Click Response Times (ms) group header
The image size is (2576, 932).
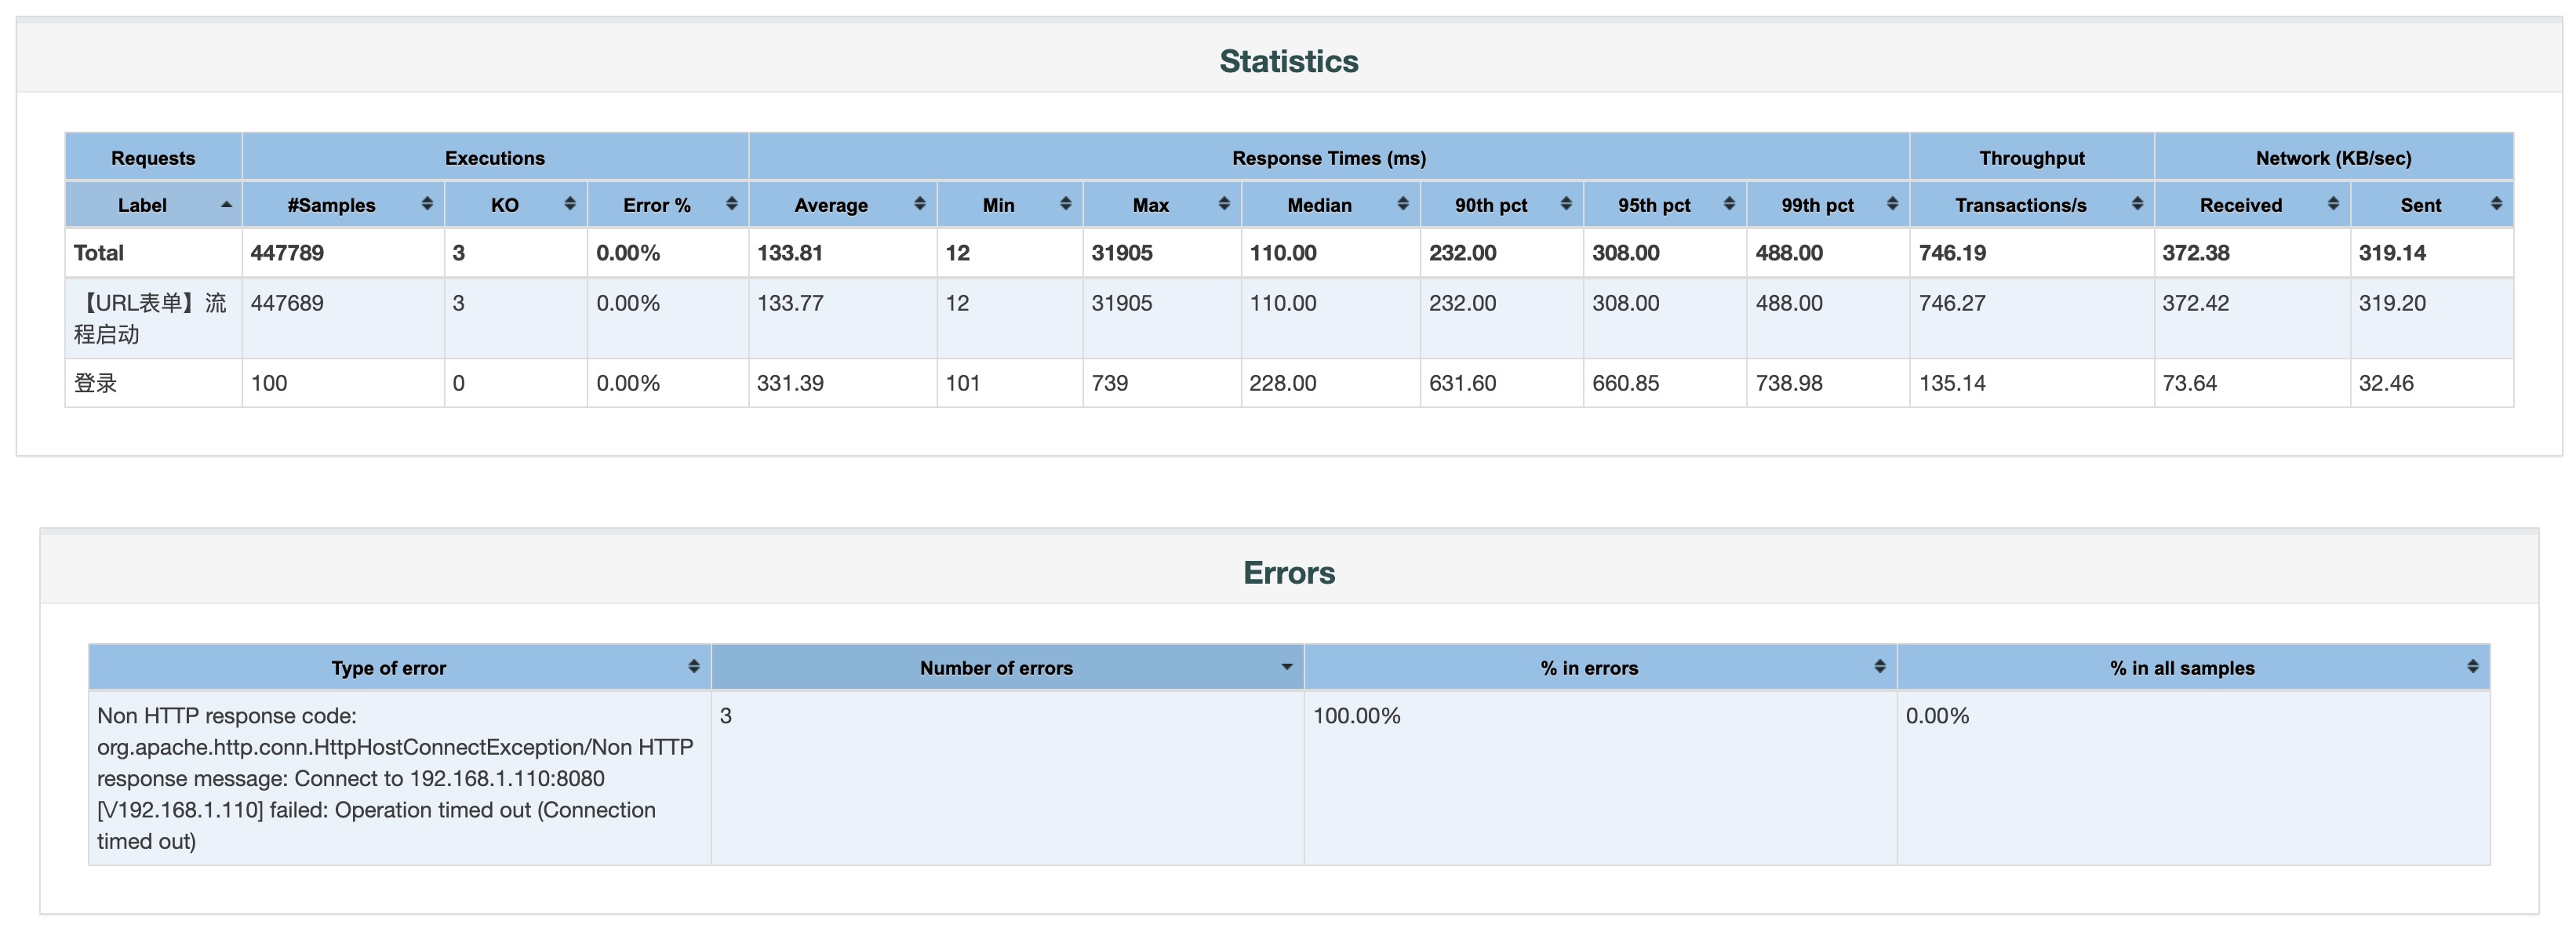point(1329,158)
